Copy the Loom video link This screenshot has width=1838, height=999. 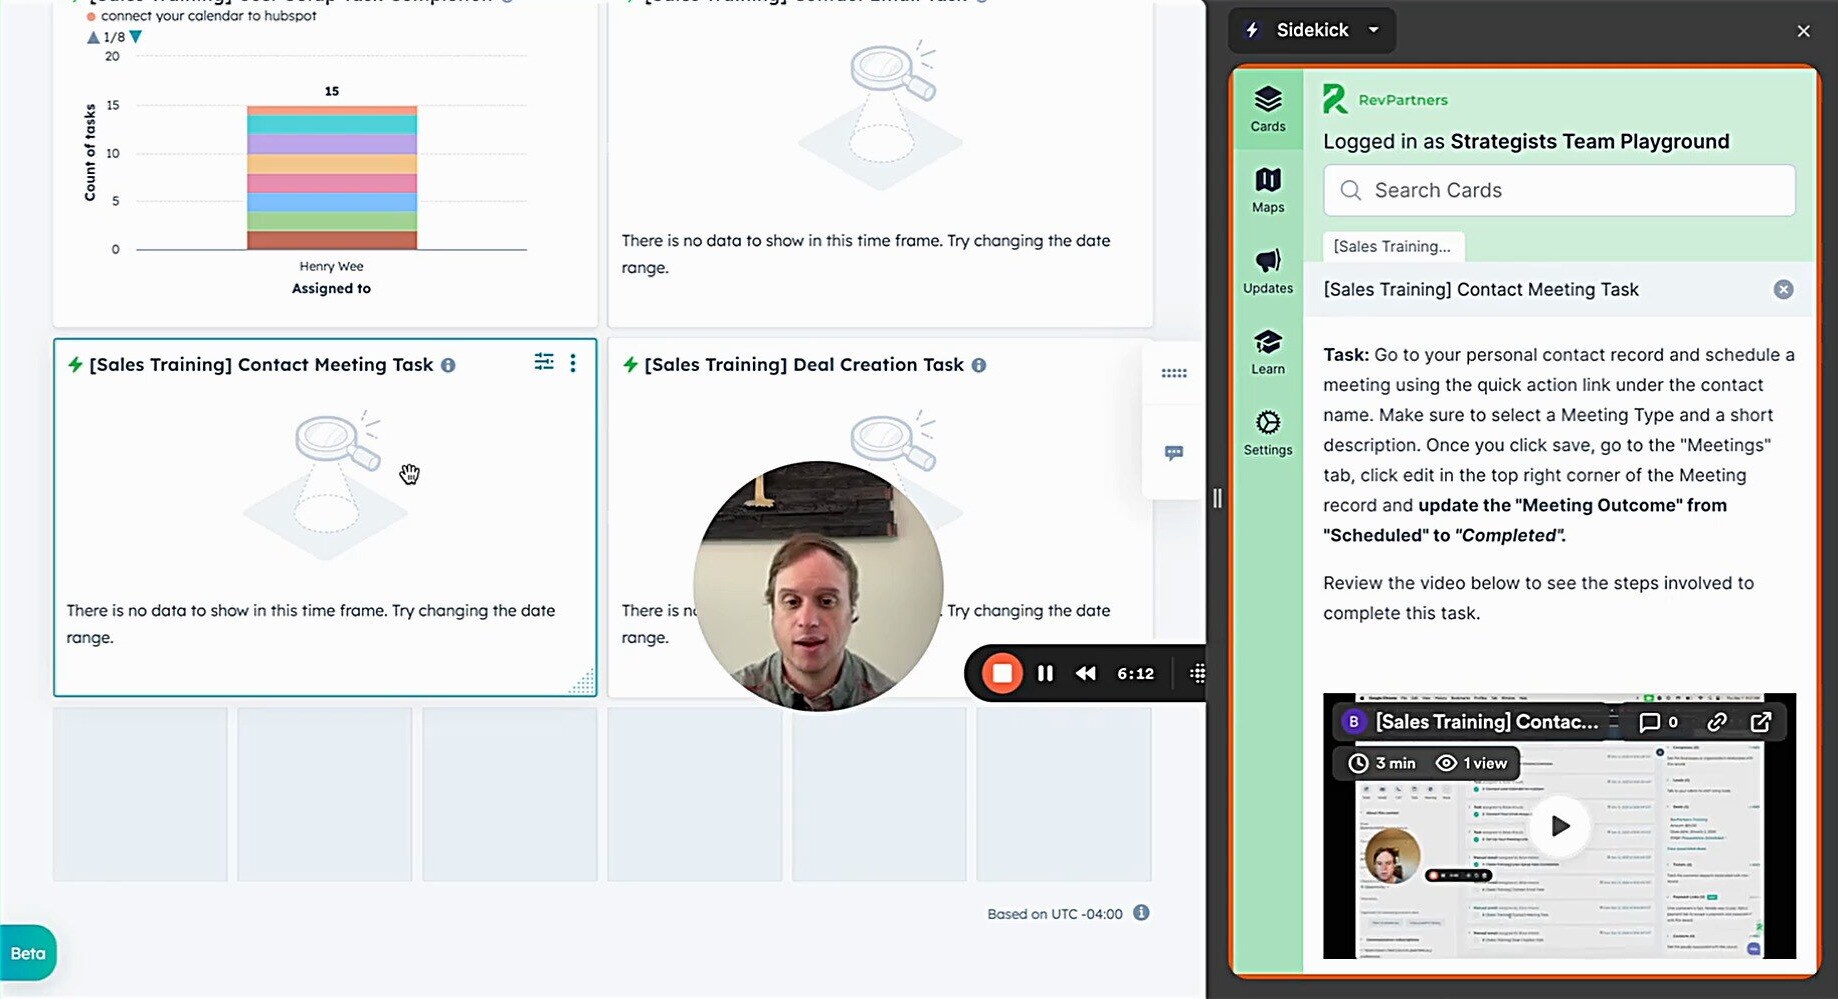point(1716,722)
